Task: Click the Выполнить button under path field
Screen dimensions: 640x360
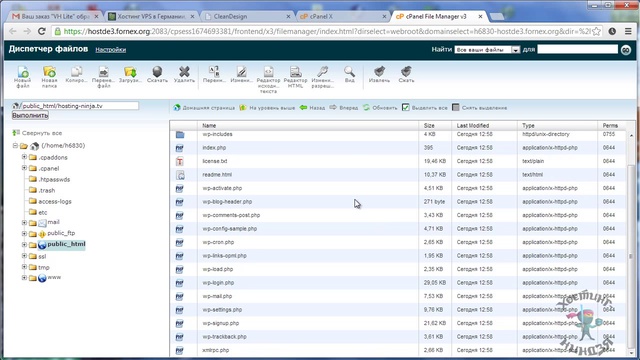Action: [x=30, y=116]
